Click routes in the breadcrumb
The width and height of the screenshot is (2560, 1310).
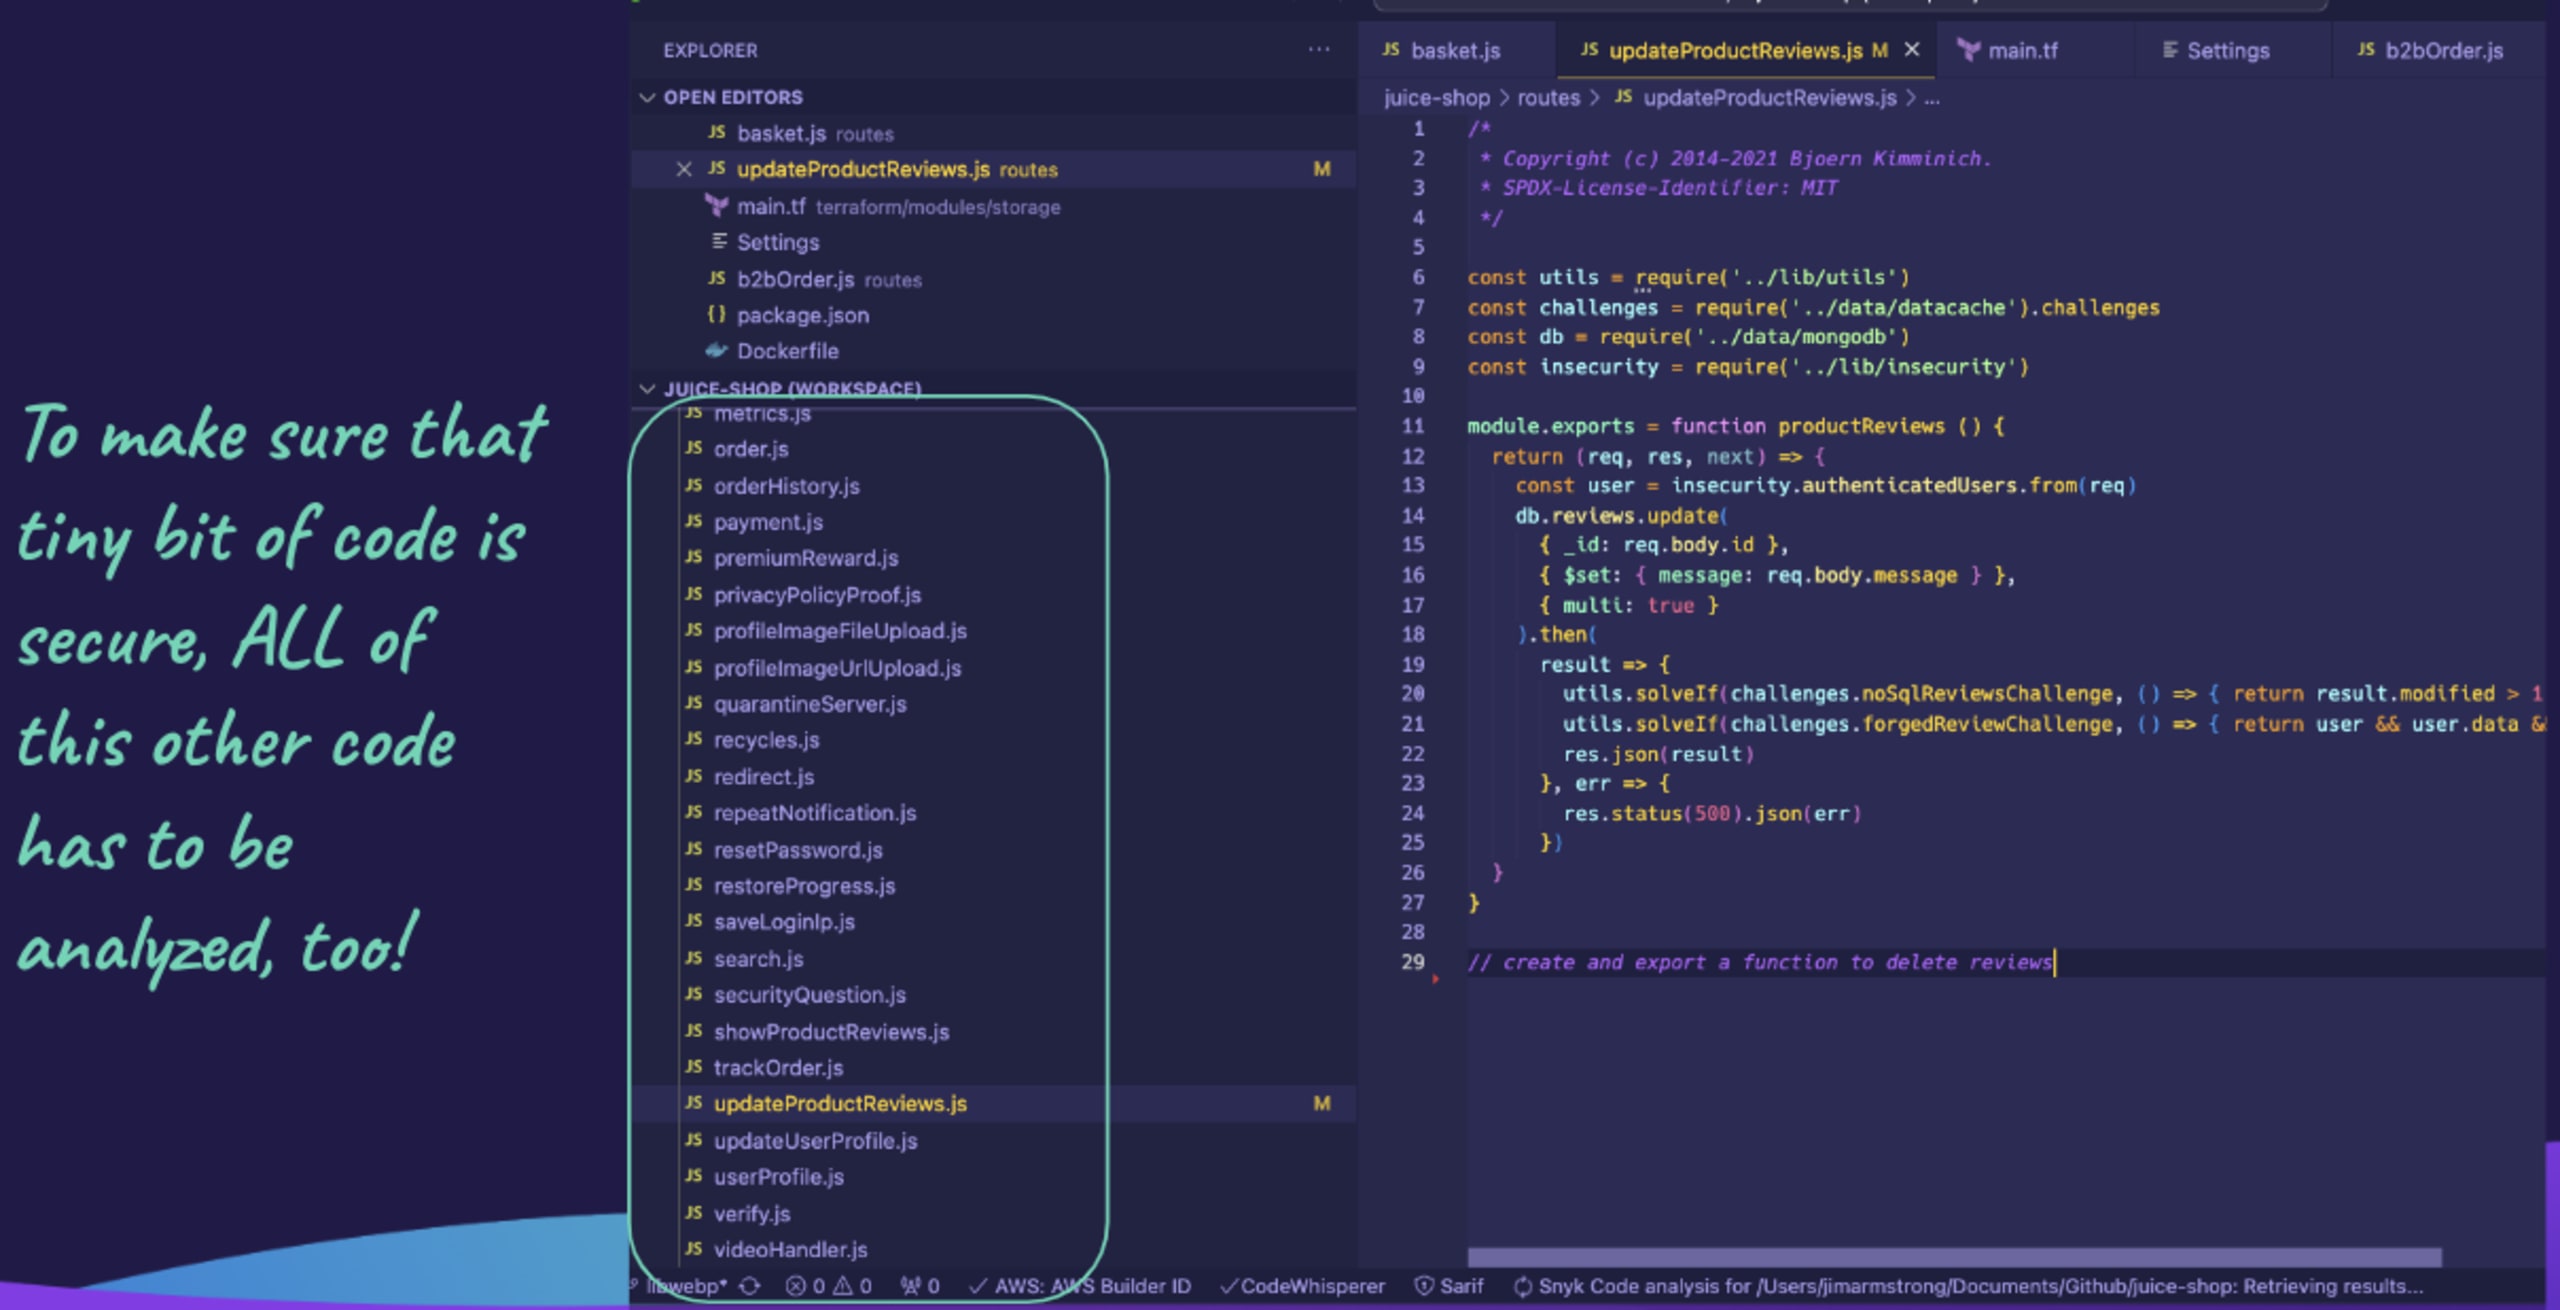click(1548, 98)
